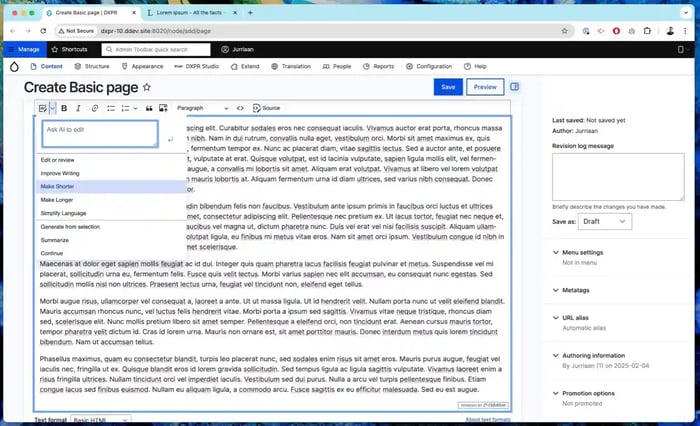Open the Structure admin menu
Screen dimensions: 700x426
point(92,67)
